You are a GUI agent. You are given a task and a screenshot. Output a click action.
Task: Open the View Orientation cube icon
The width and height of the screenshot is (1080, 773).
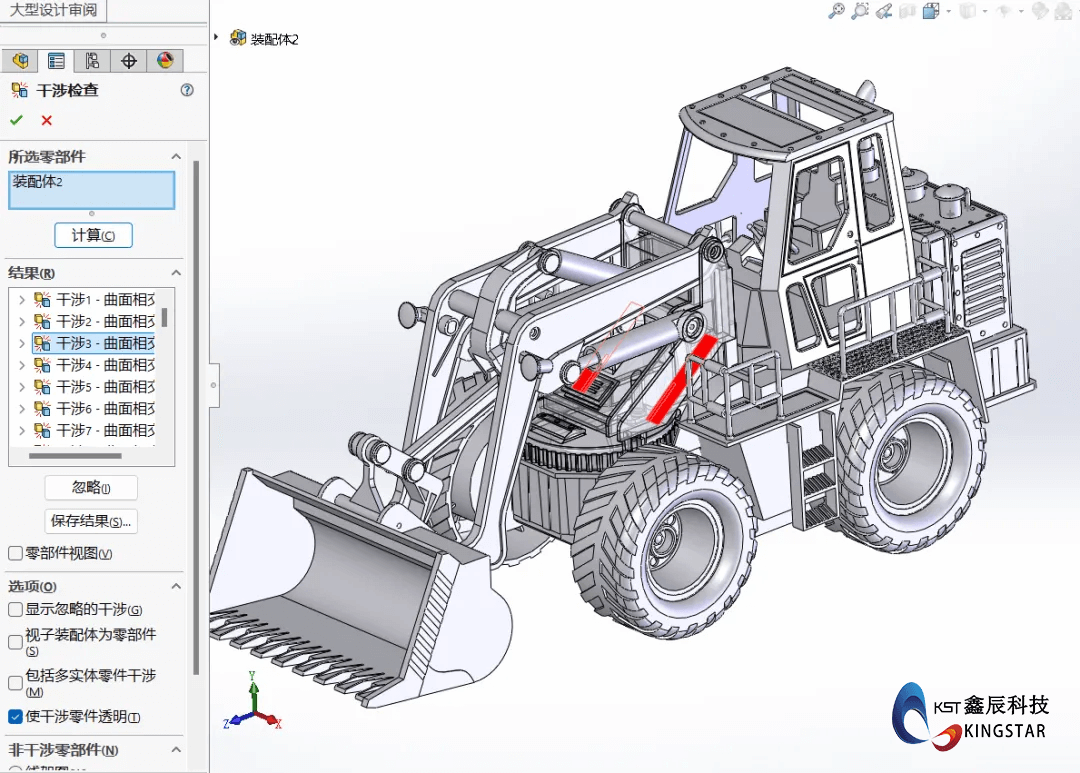(931, 11)
